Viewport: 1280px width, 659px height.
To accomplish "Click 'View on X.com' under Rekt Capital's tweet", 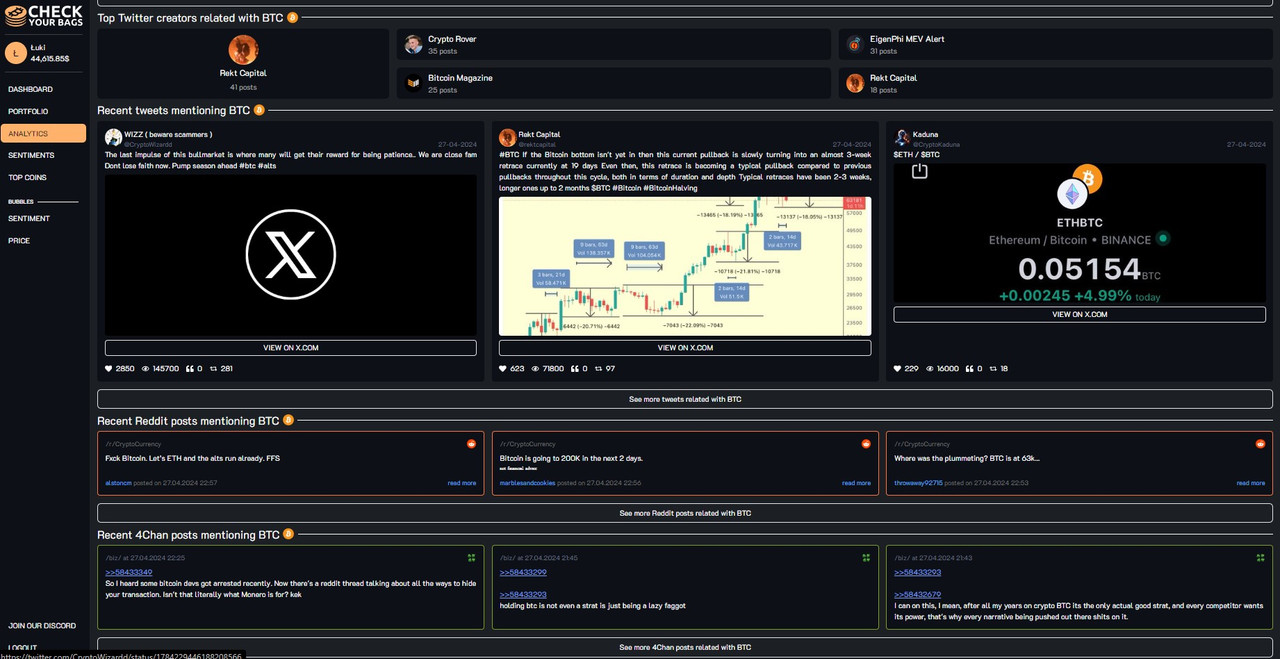I will click(x=685, y=348).
